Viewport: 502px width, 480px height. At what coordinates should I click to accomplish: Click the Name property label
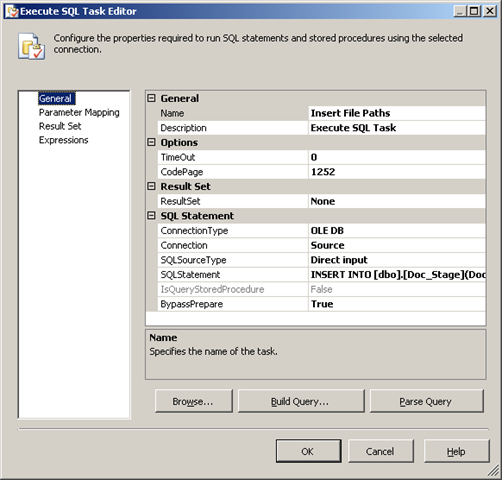click(x=172, y=113)
